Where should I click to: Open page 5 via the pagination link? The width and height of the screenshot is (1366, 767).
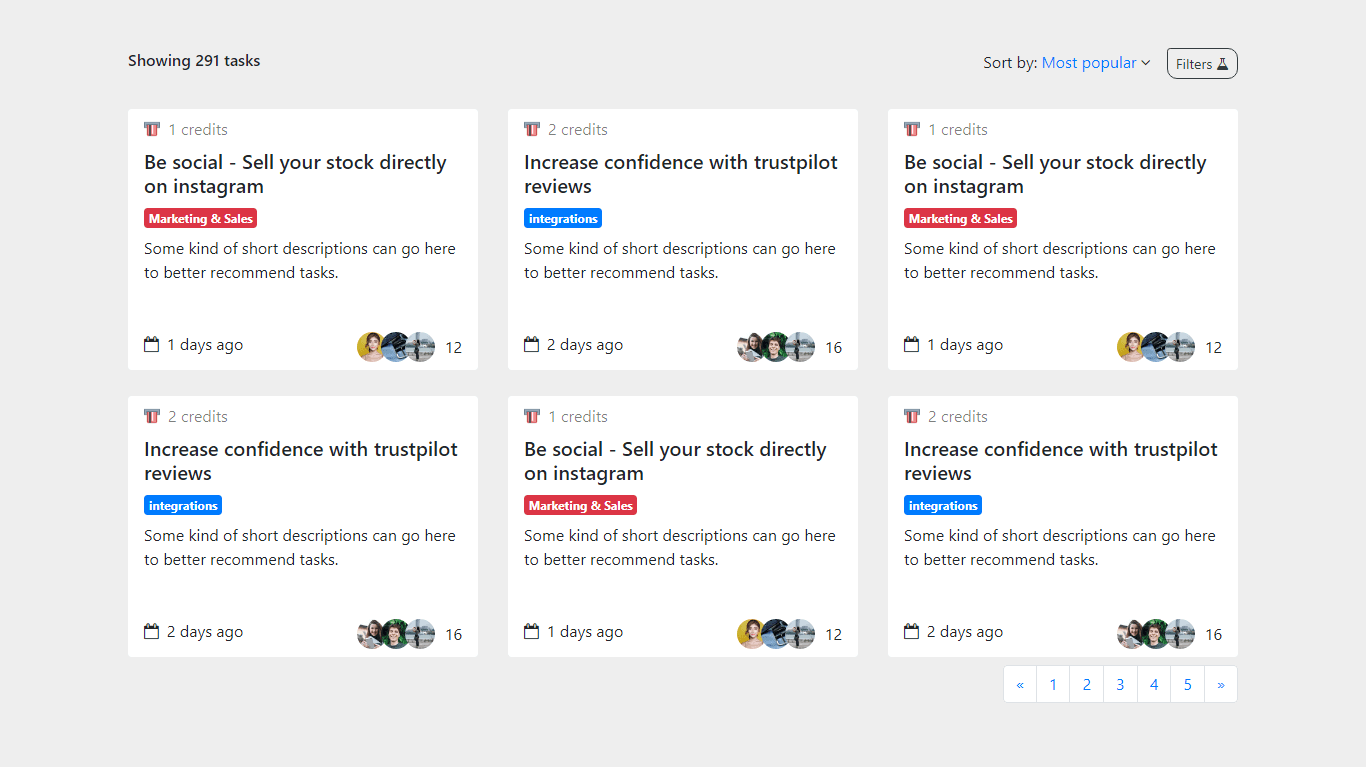point(1187,684)
